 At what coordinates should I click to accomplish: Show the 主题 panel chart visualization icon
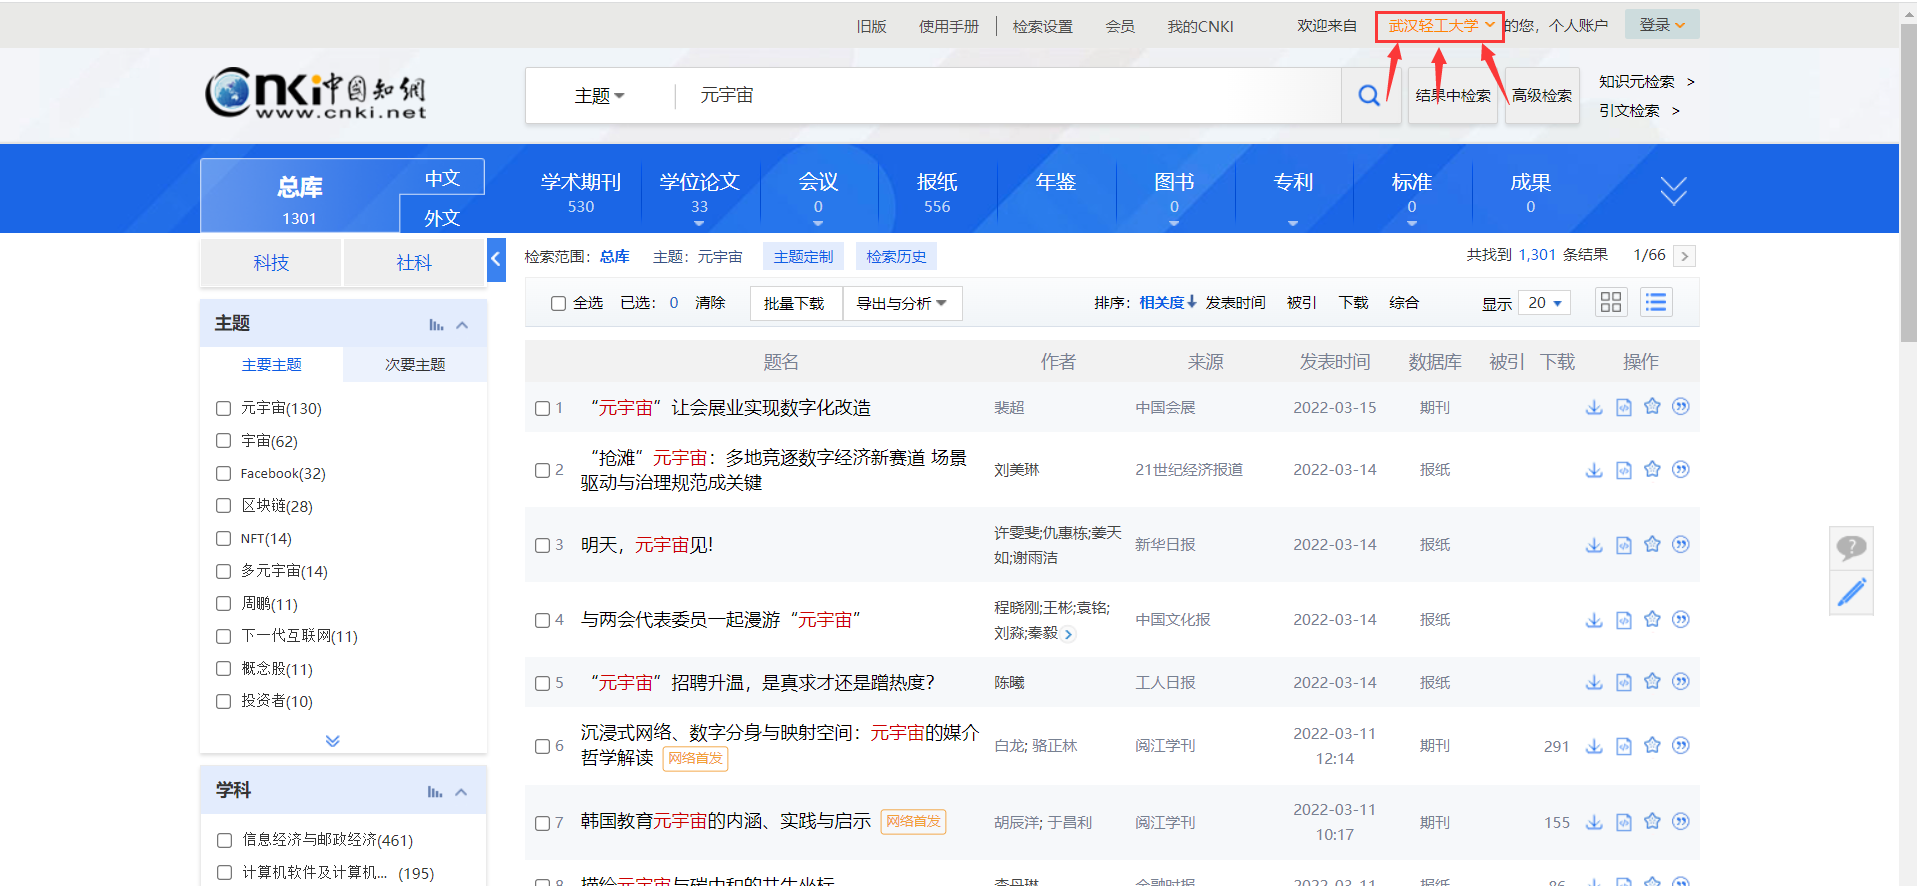point(436,324)
